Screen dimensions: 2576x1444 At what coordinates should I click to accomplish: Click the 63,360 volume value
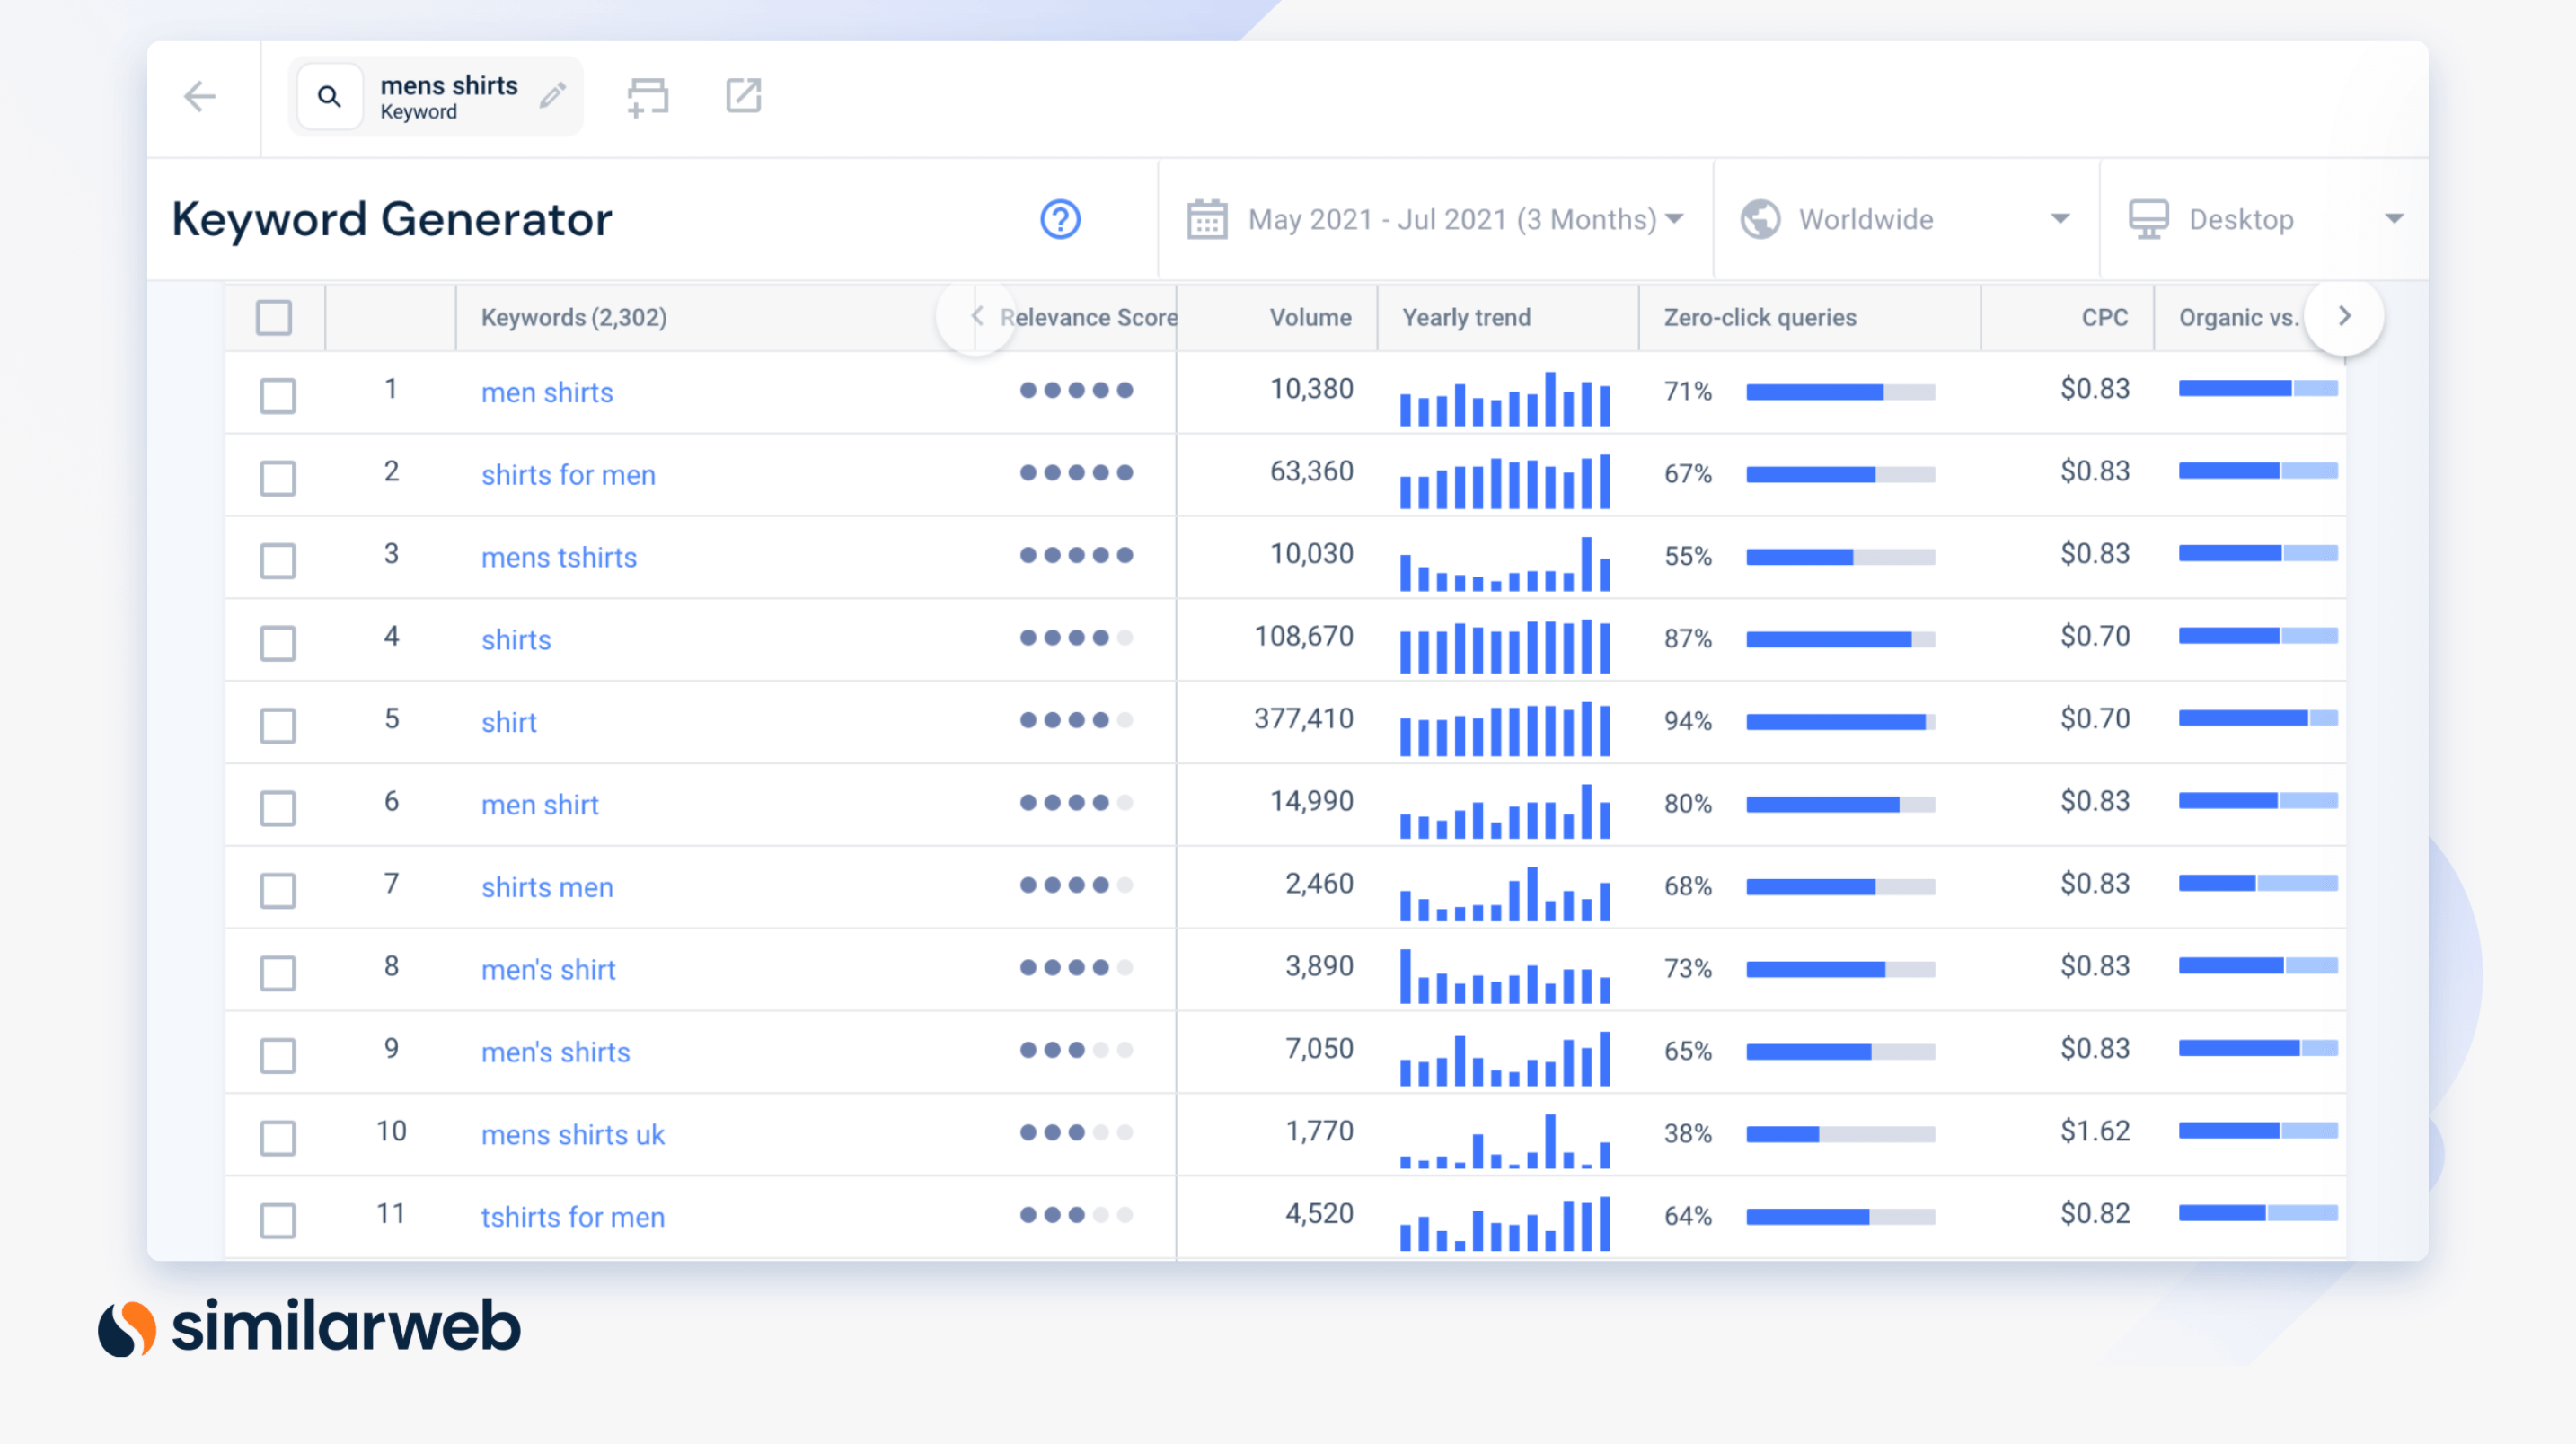[1311, 471]
